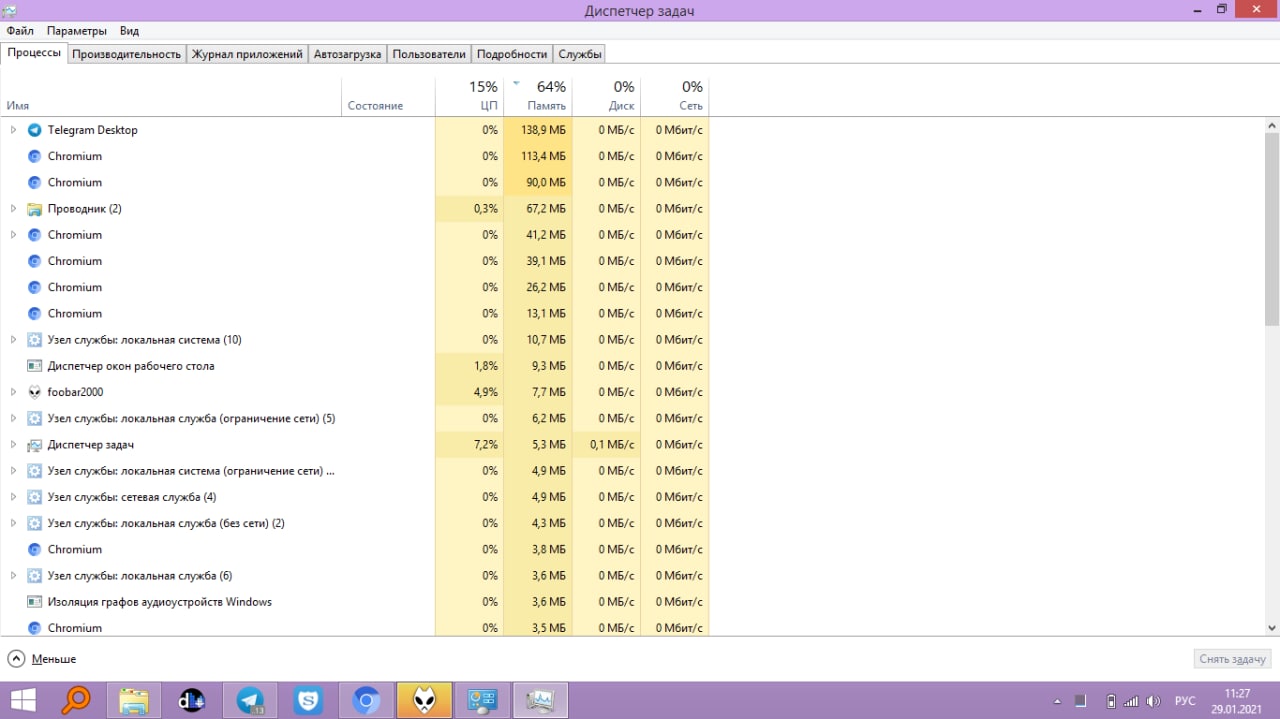
Task: Click the Task Manager taskbar icon
Action: coord(540,700)
